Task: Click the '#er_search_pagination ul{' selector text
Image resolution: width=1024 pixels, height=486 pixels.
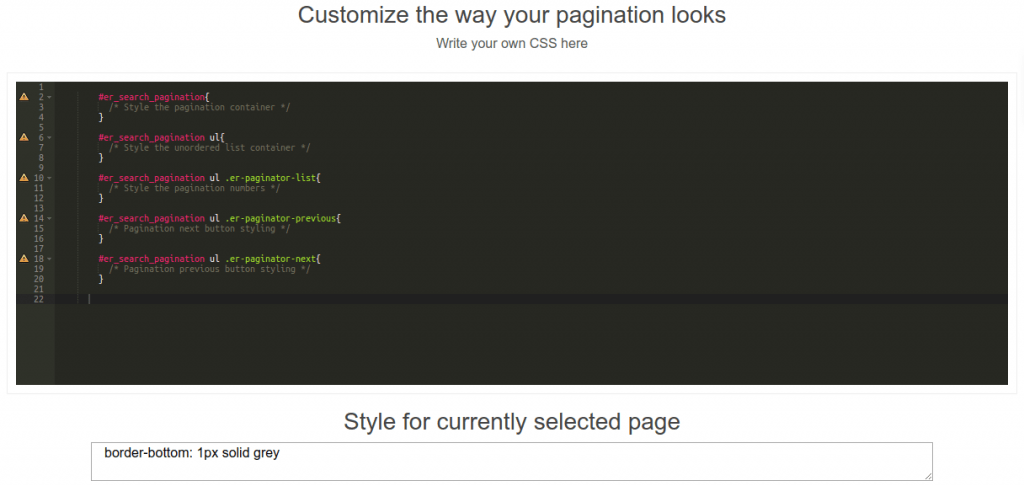Action: click(162, 137)
